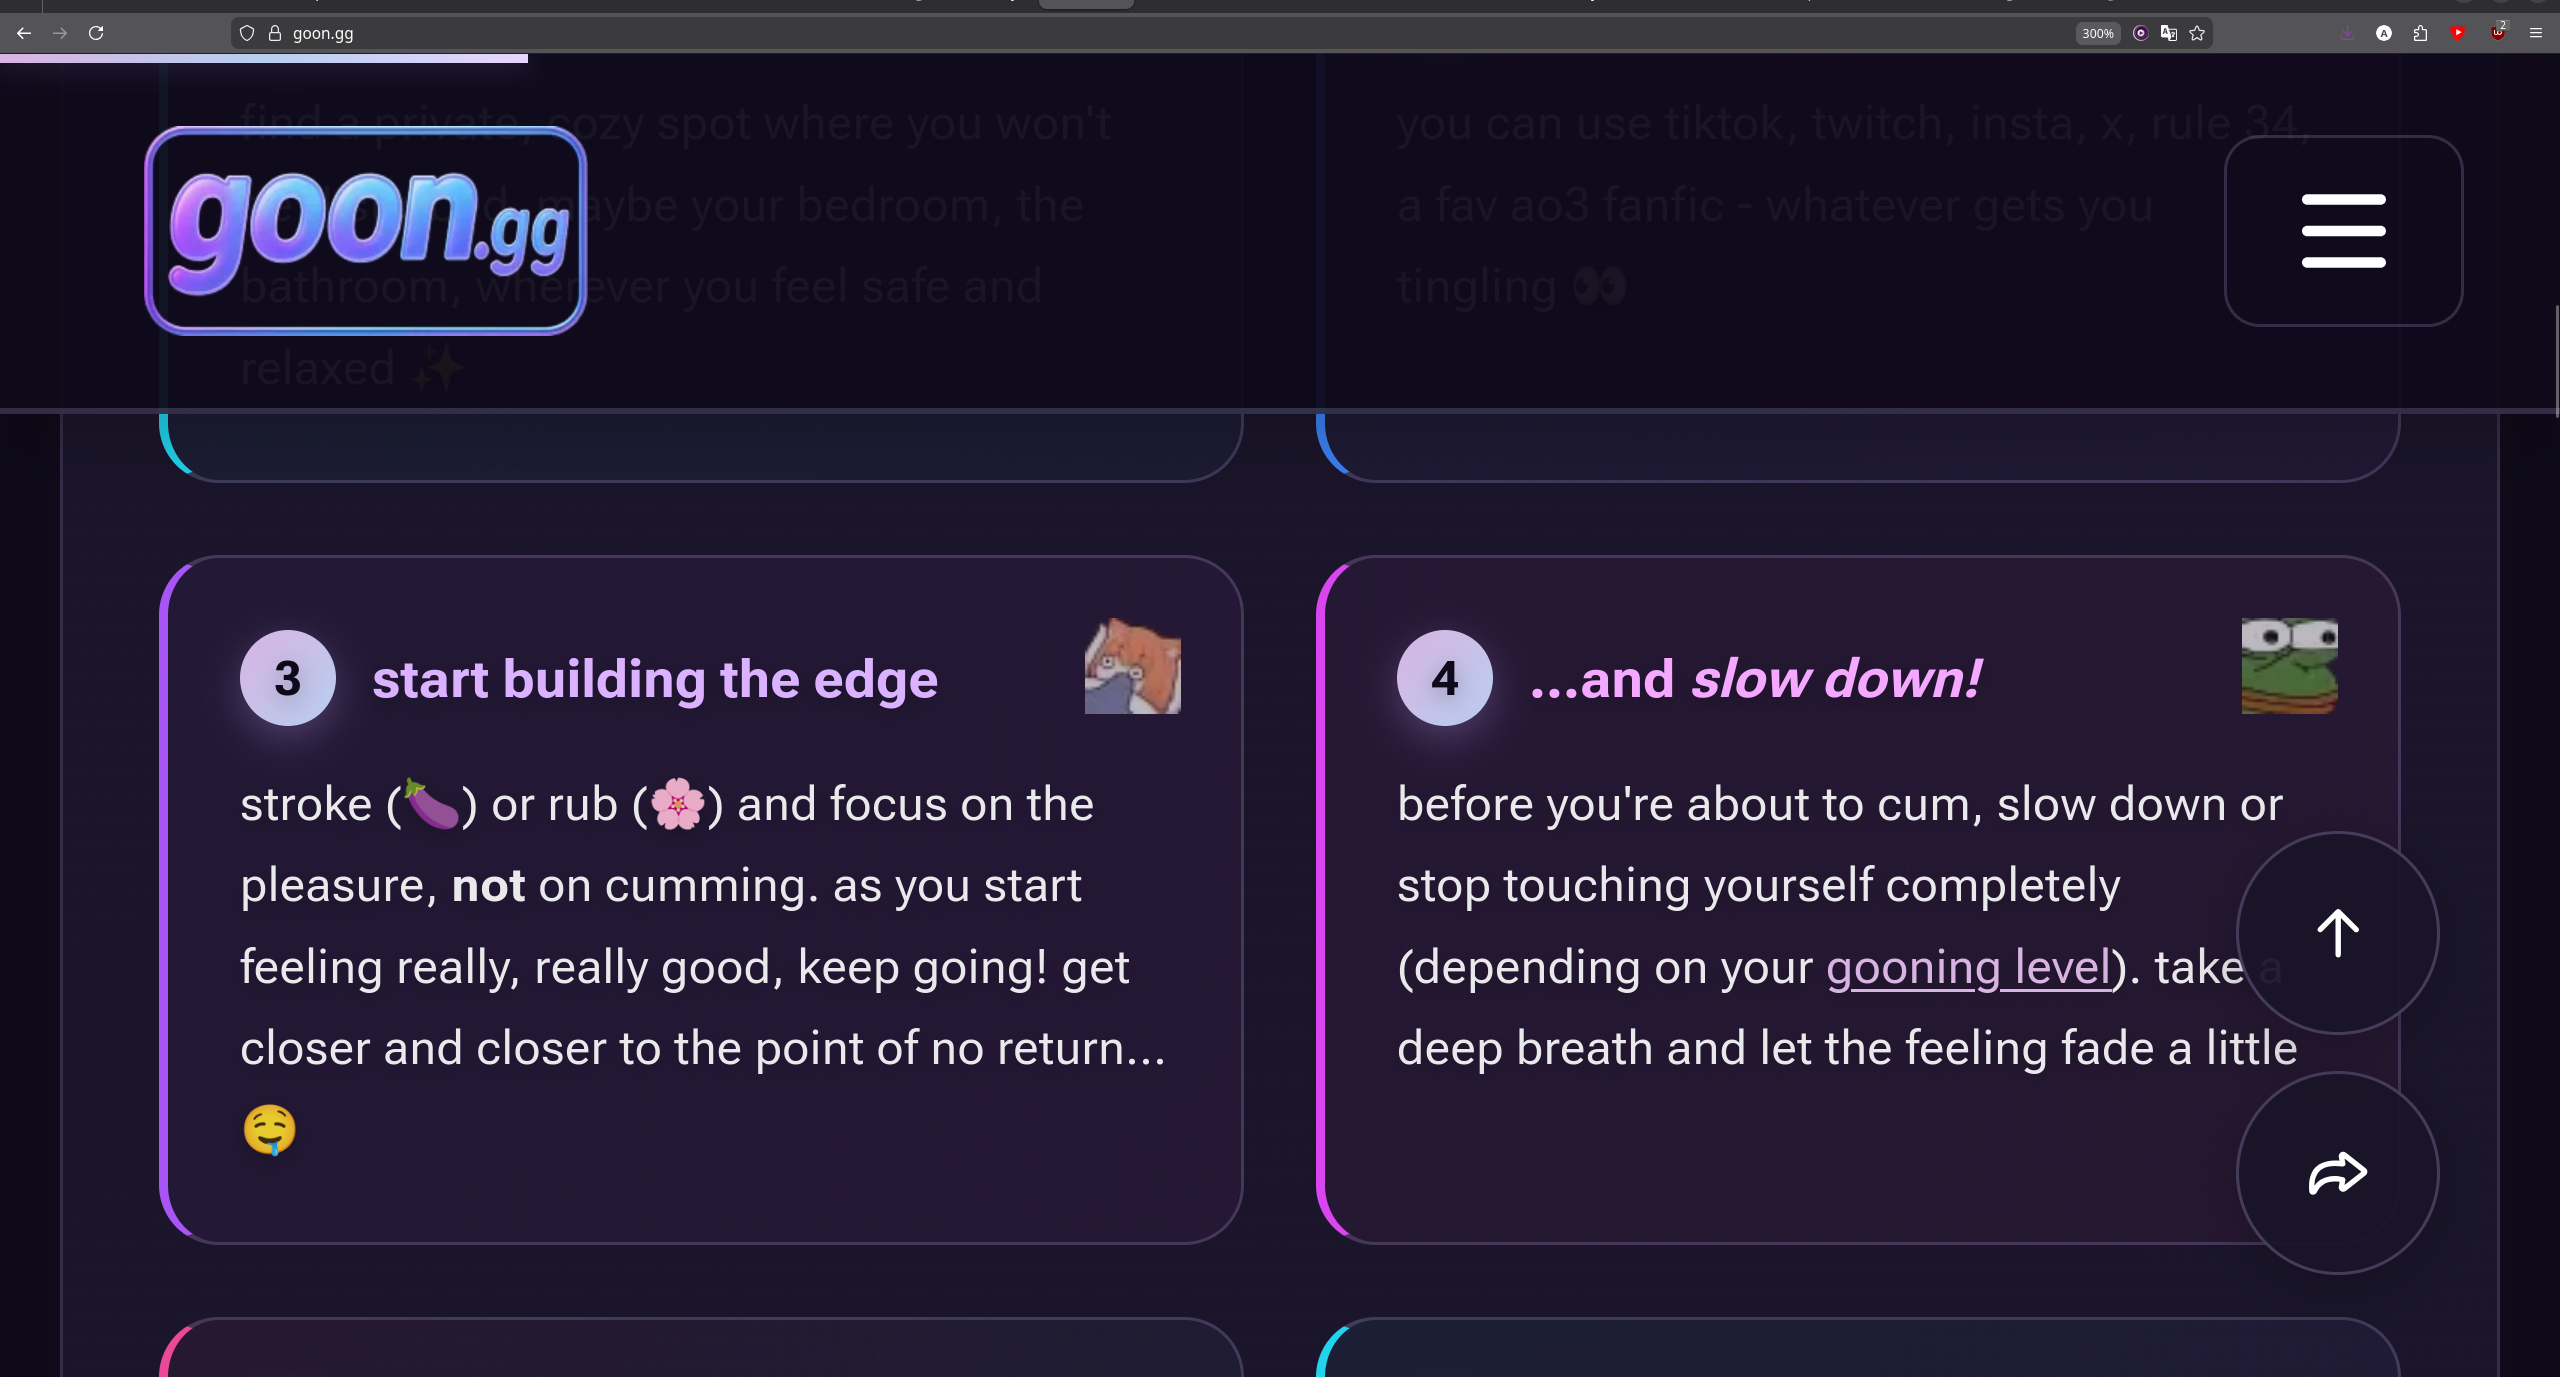Click the tracking protection shield icon
This screenshot has height=1377, width=2560.
point(247,33)
